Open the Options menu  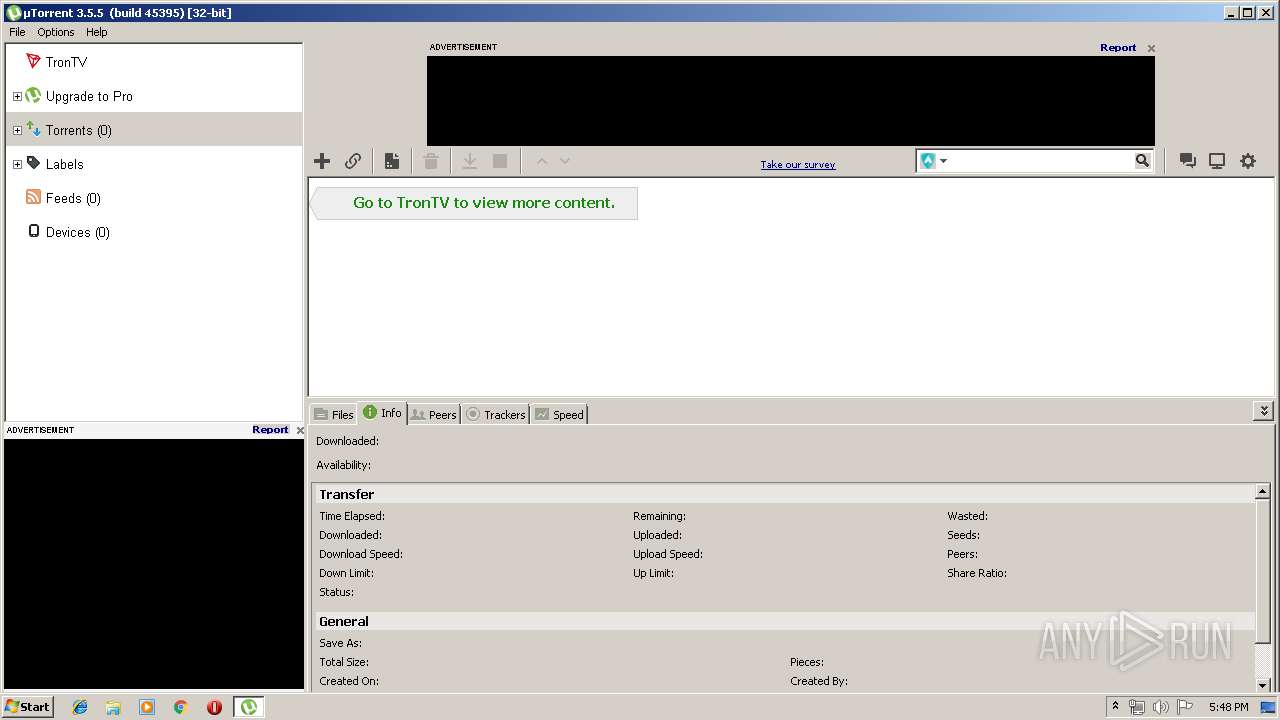click(56, 32)
